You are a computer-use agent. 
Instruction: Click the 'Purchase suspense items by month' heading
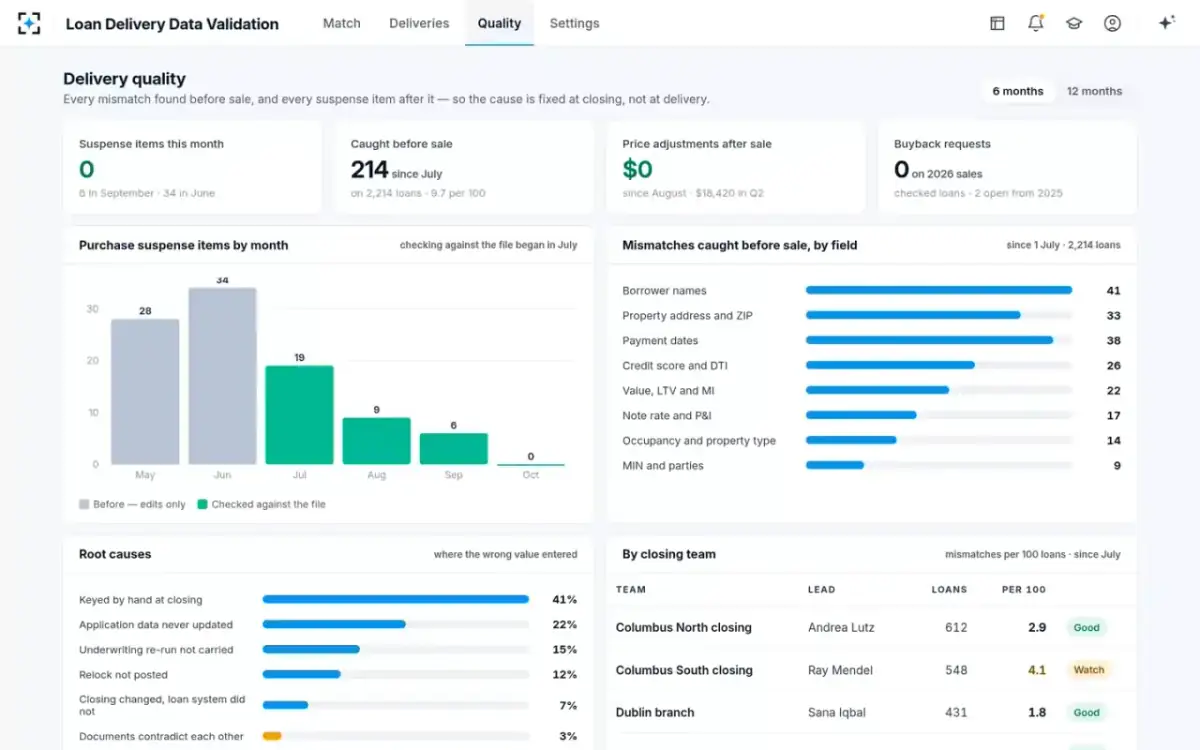coord(183,245)
